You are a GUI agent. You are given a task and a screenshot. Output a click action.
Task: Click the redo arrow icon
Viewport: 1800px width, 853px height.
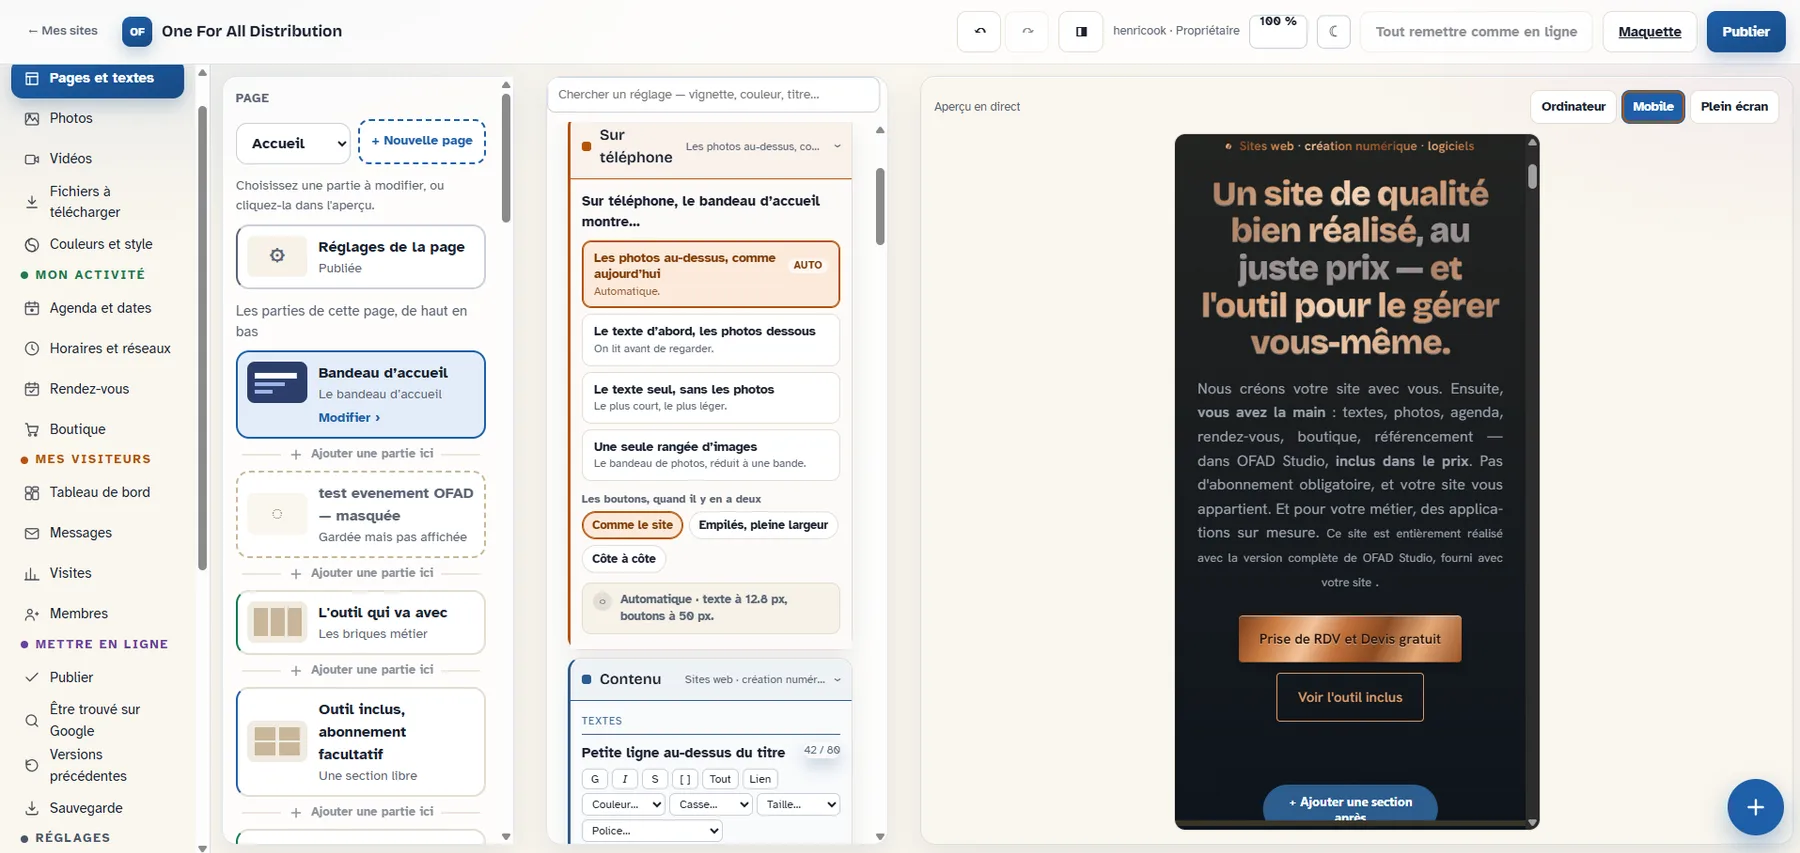point(1027,31)
